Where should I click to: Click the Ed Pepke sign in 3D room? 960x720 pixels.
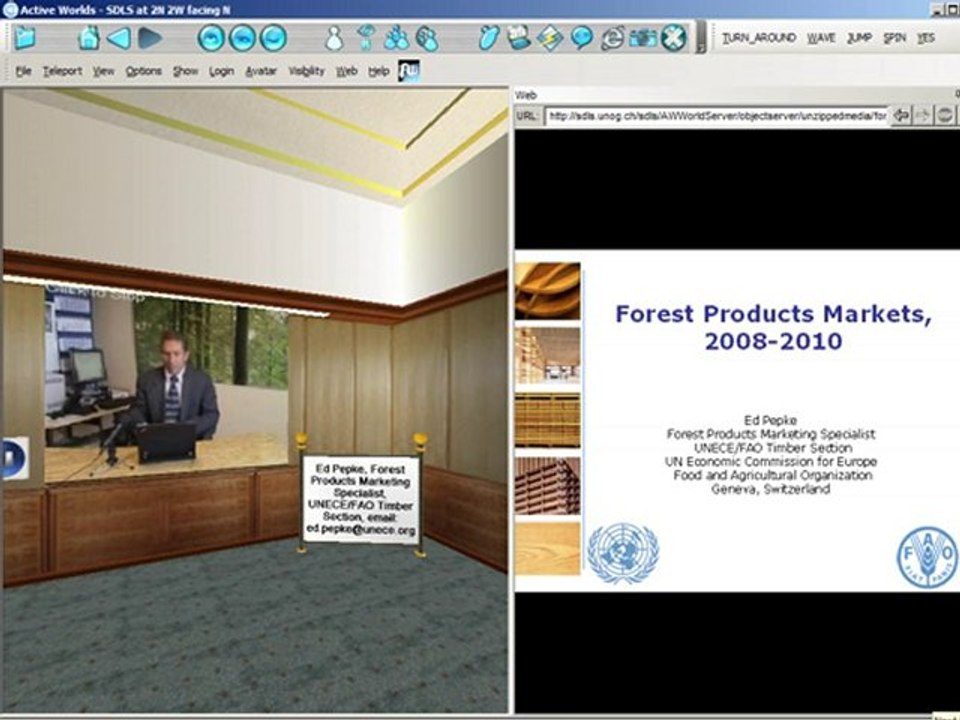point(361,499)
